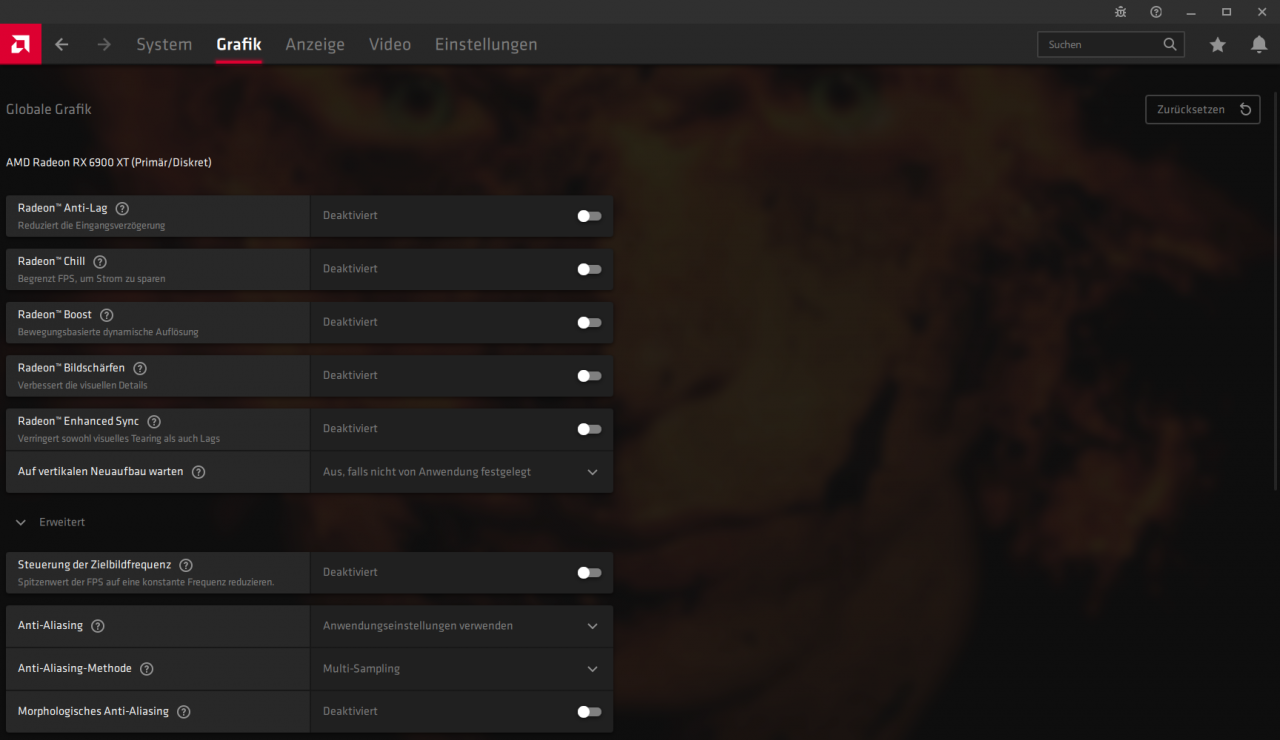Show help for Anti-Aliasing
Image resolution: width=1280 pixels, height=740 pixels.
pos(97,626)
